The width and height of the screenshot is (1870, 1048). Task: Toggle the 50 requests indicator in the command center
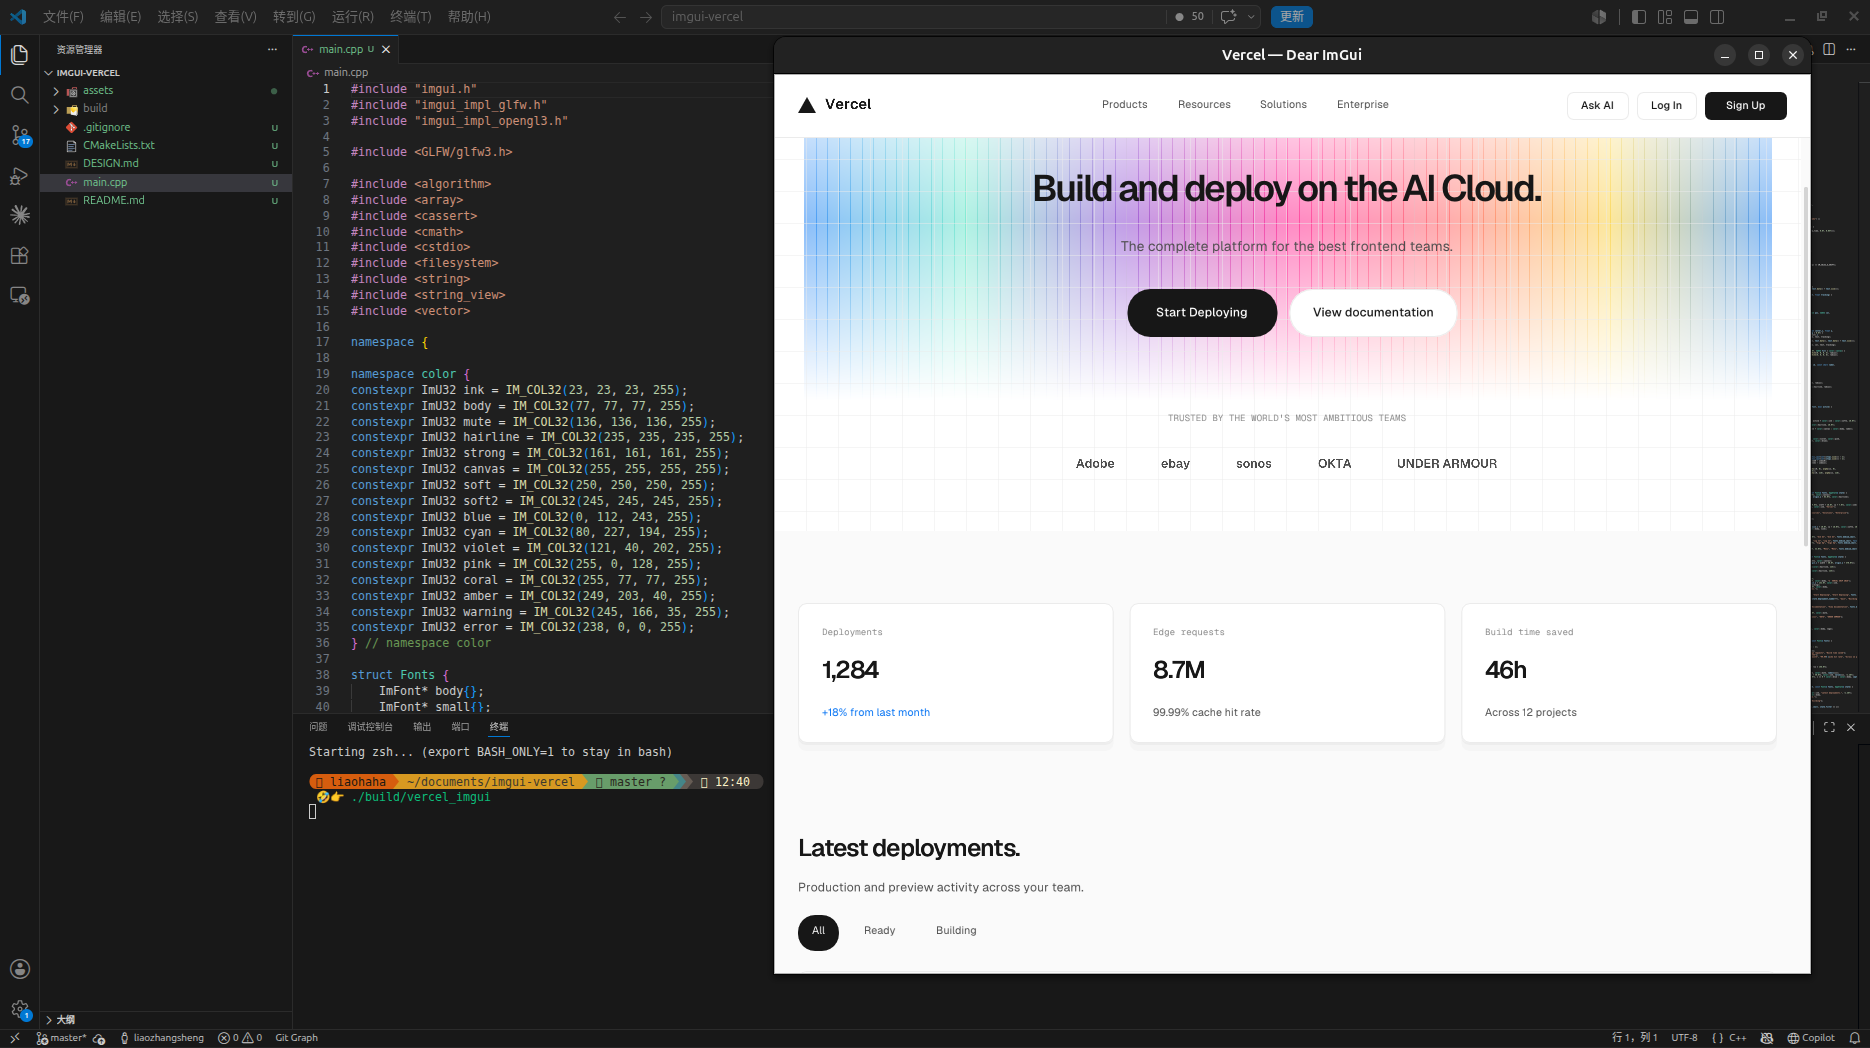(x=1190, y=17)
